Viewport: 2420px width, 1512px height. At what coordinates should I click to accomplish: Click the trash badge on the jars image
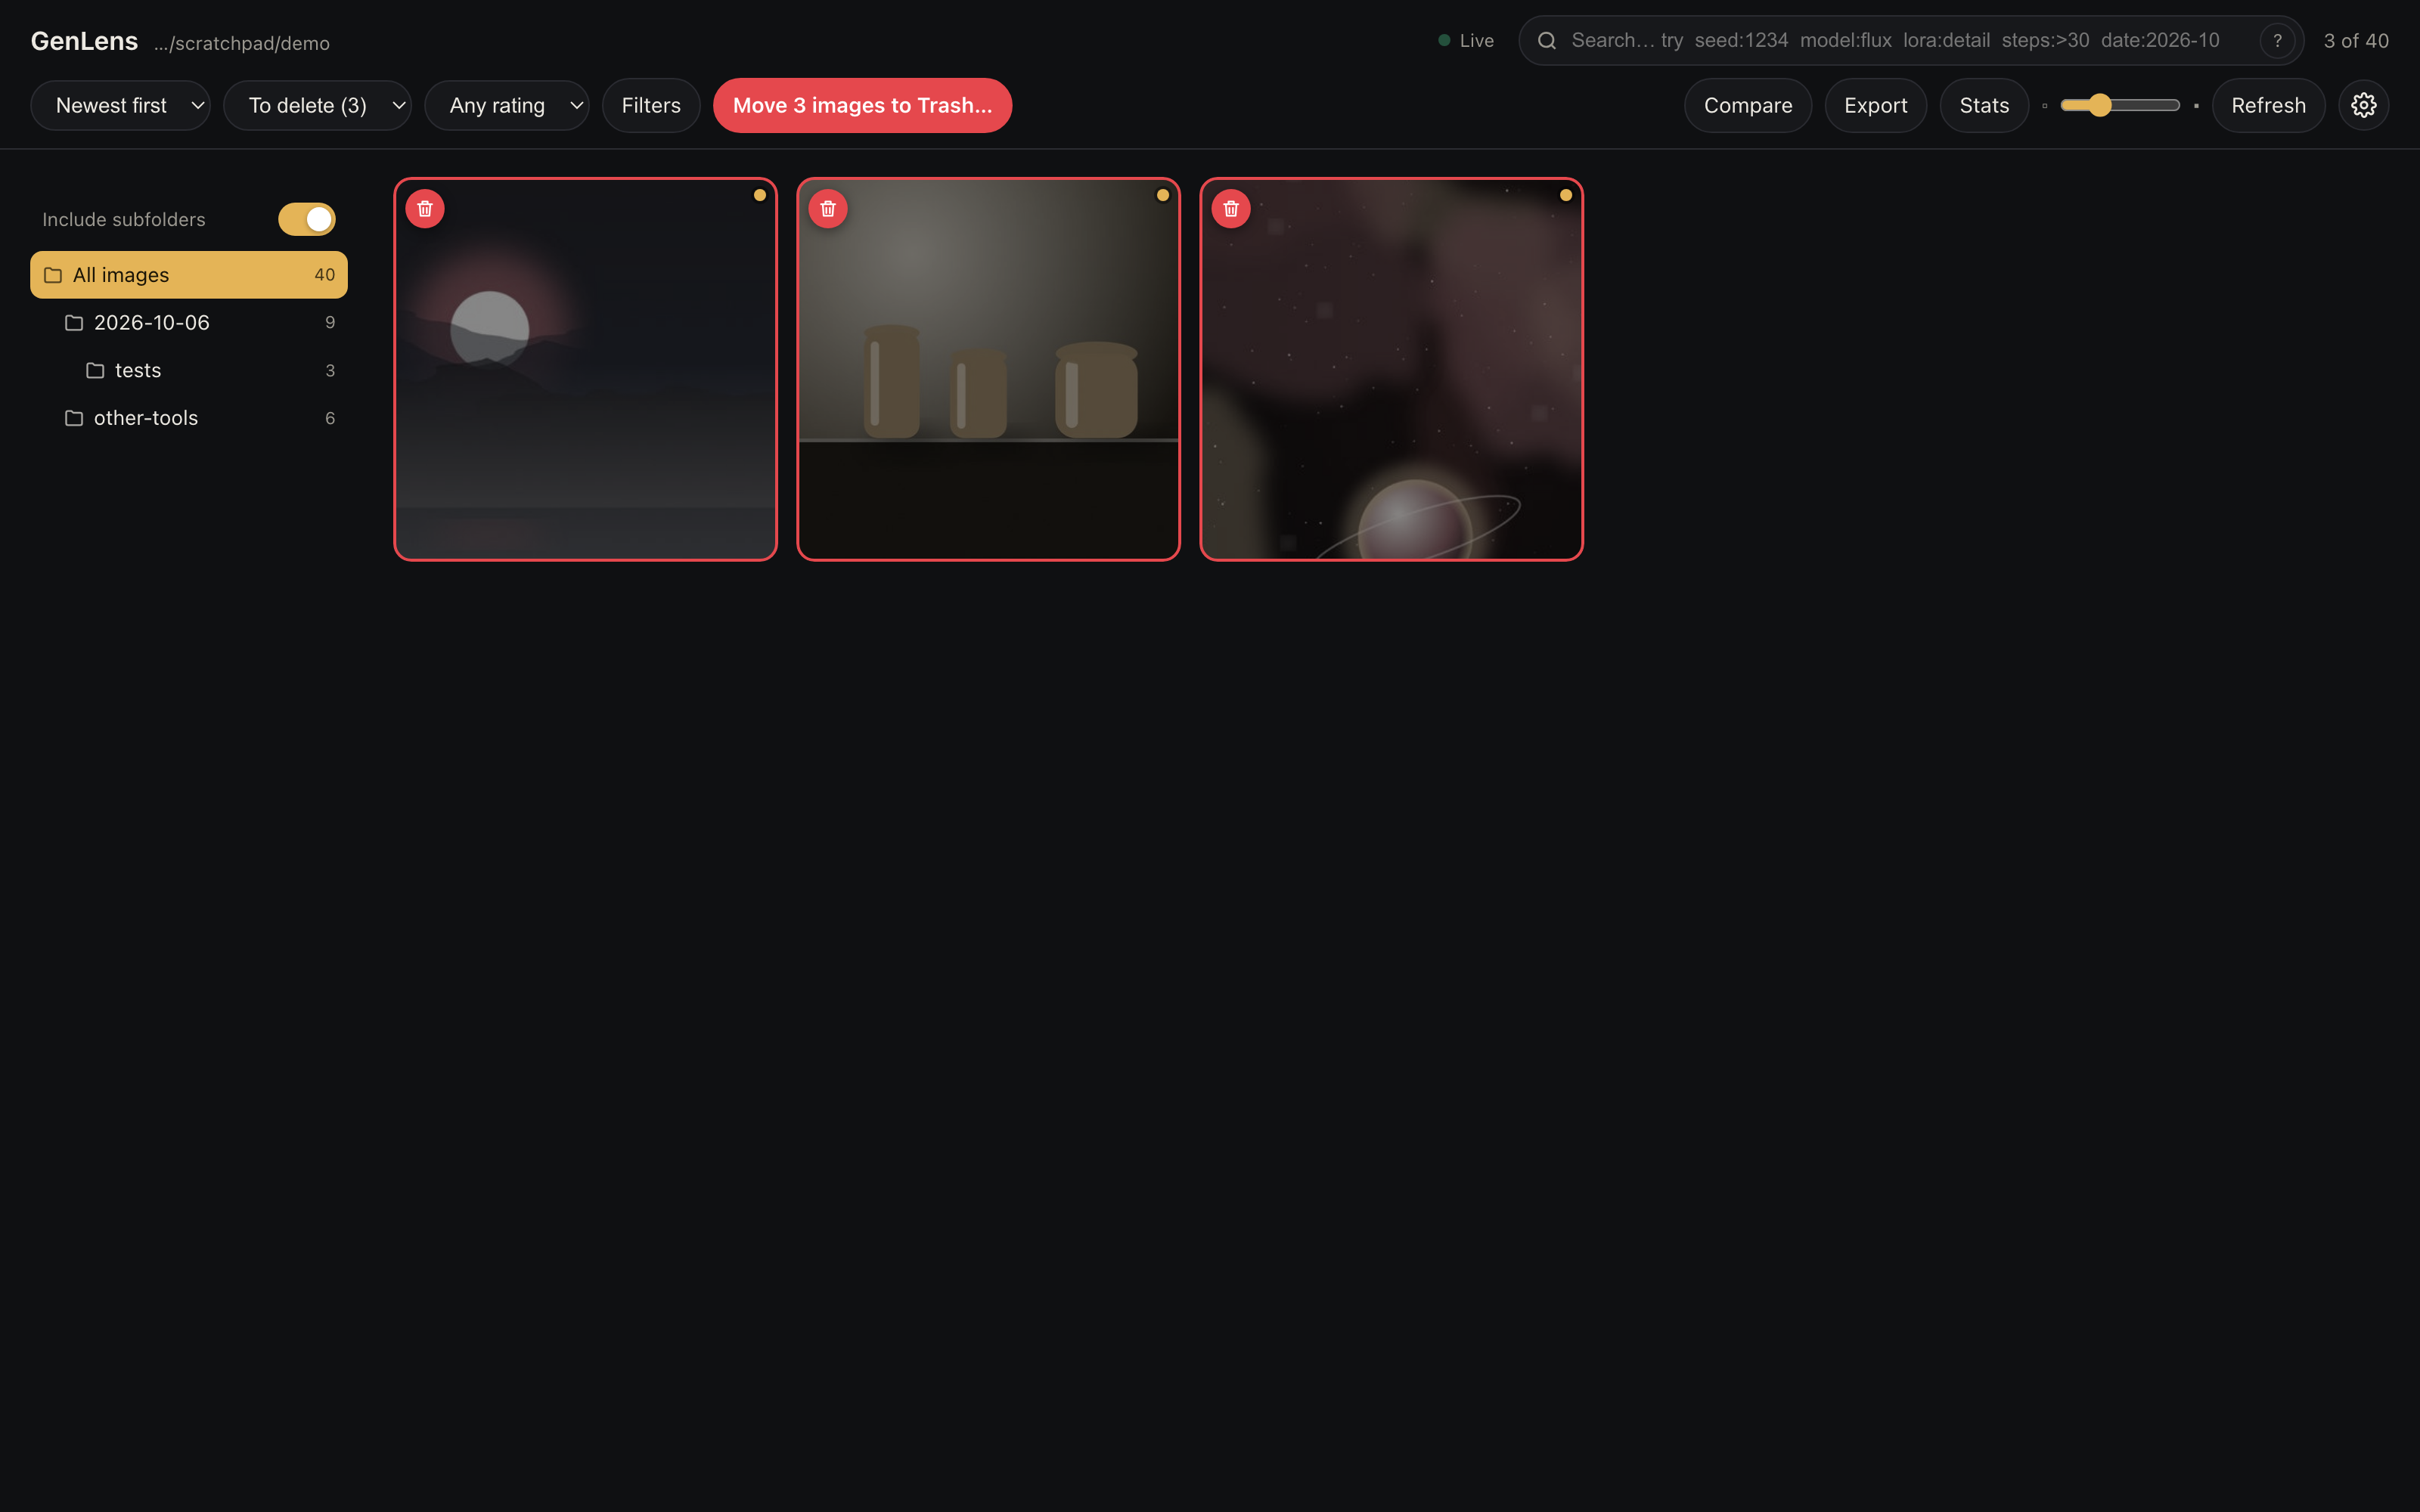[x=828, y=209]
